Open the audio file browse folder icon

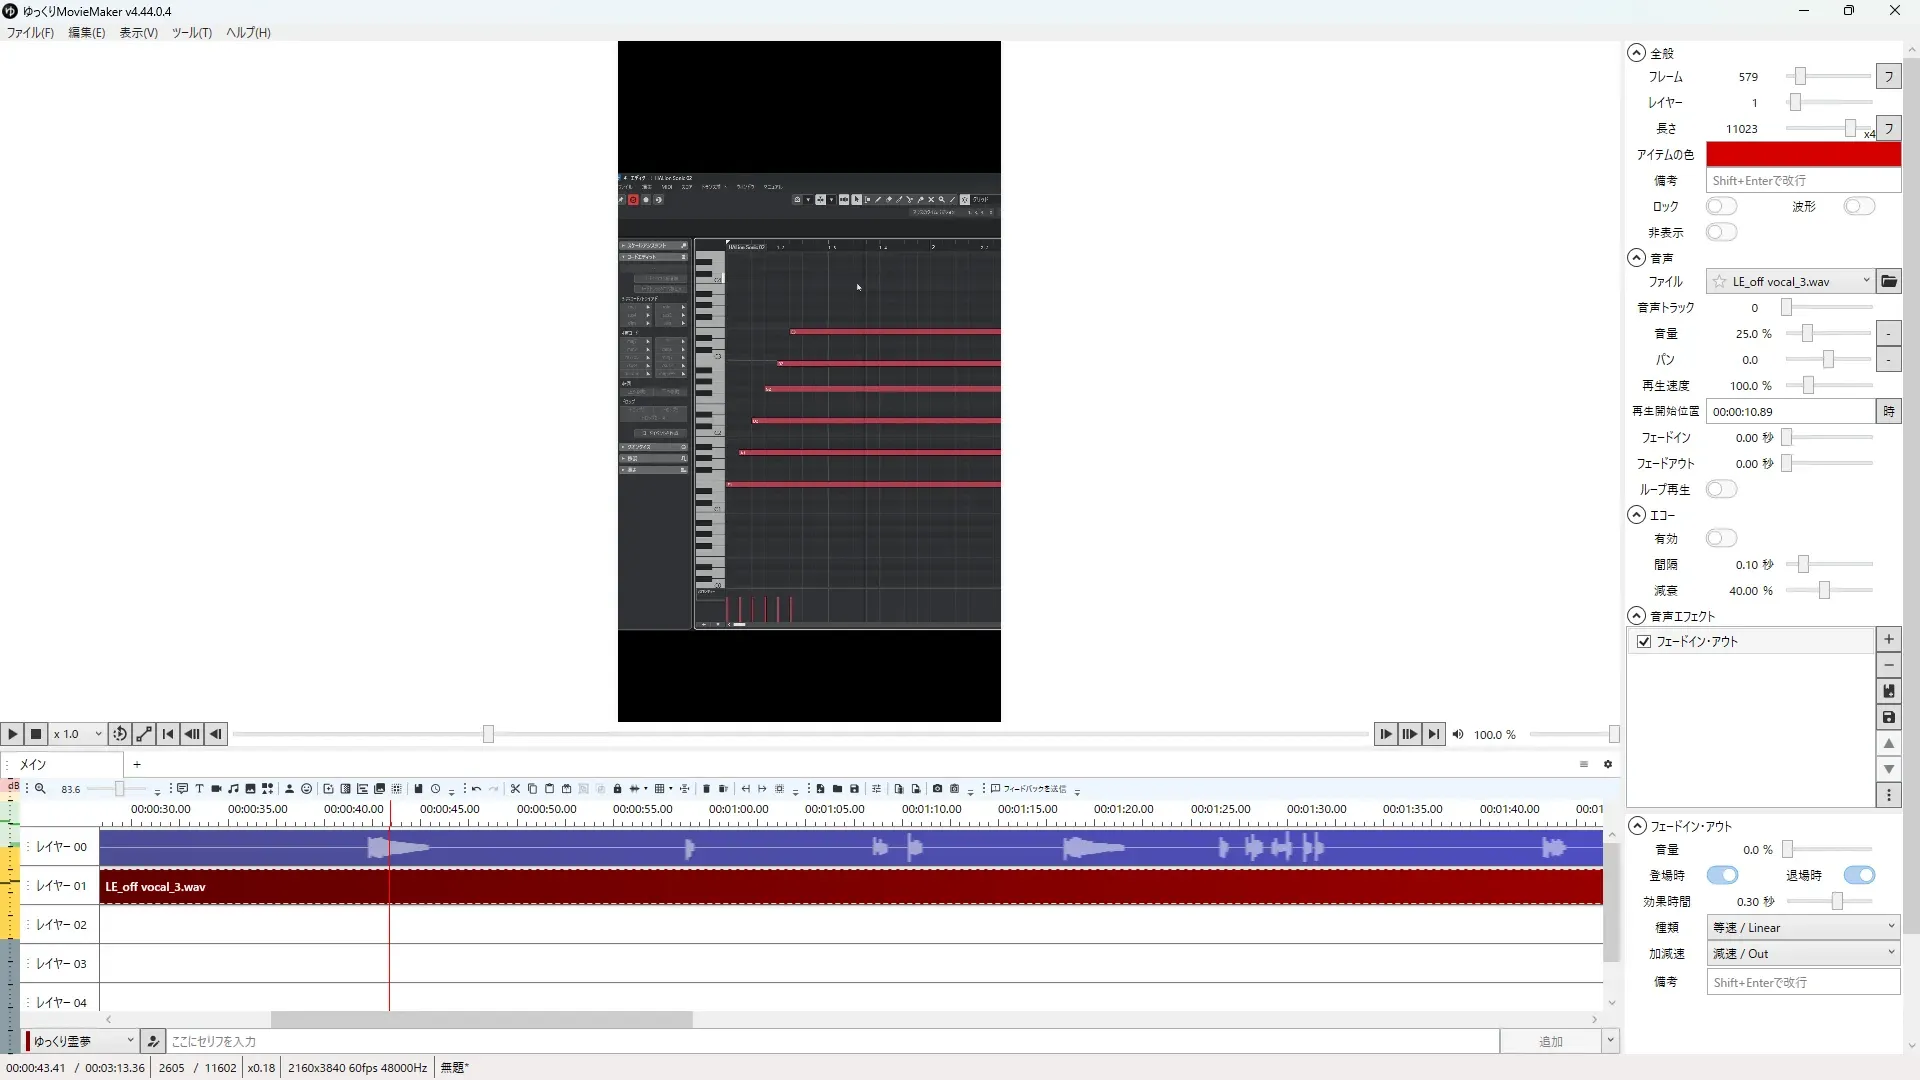point(1888,281)
